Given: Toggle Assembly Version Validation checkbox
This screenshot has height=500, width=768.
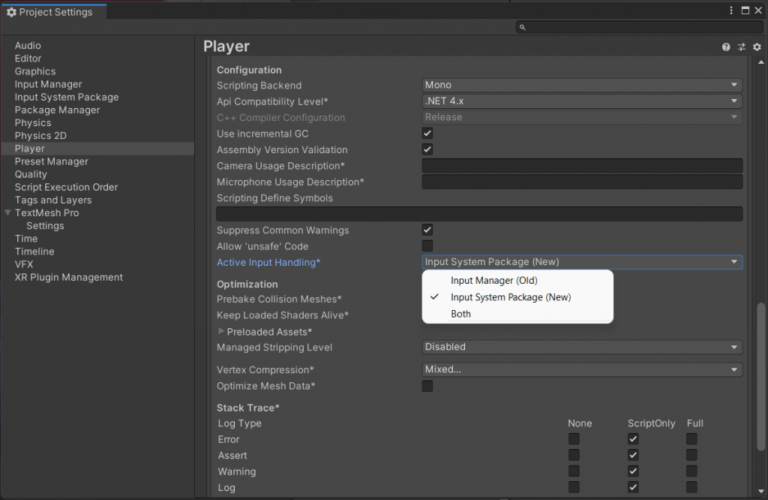Looking at the screenshot, I should point(428,149).
